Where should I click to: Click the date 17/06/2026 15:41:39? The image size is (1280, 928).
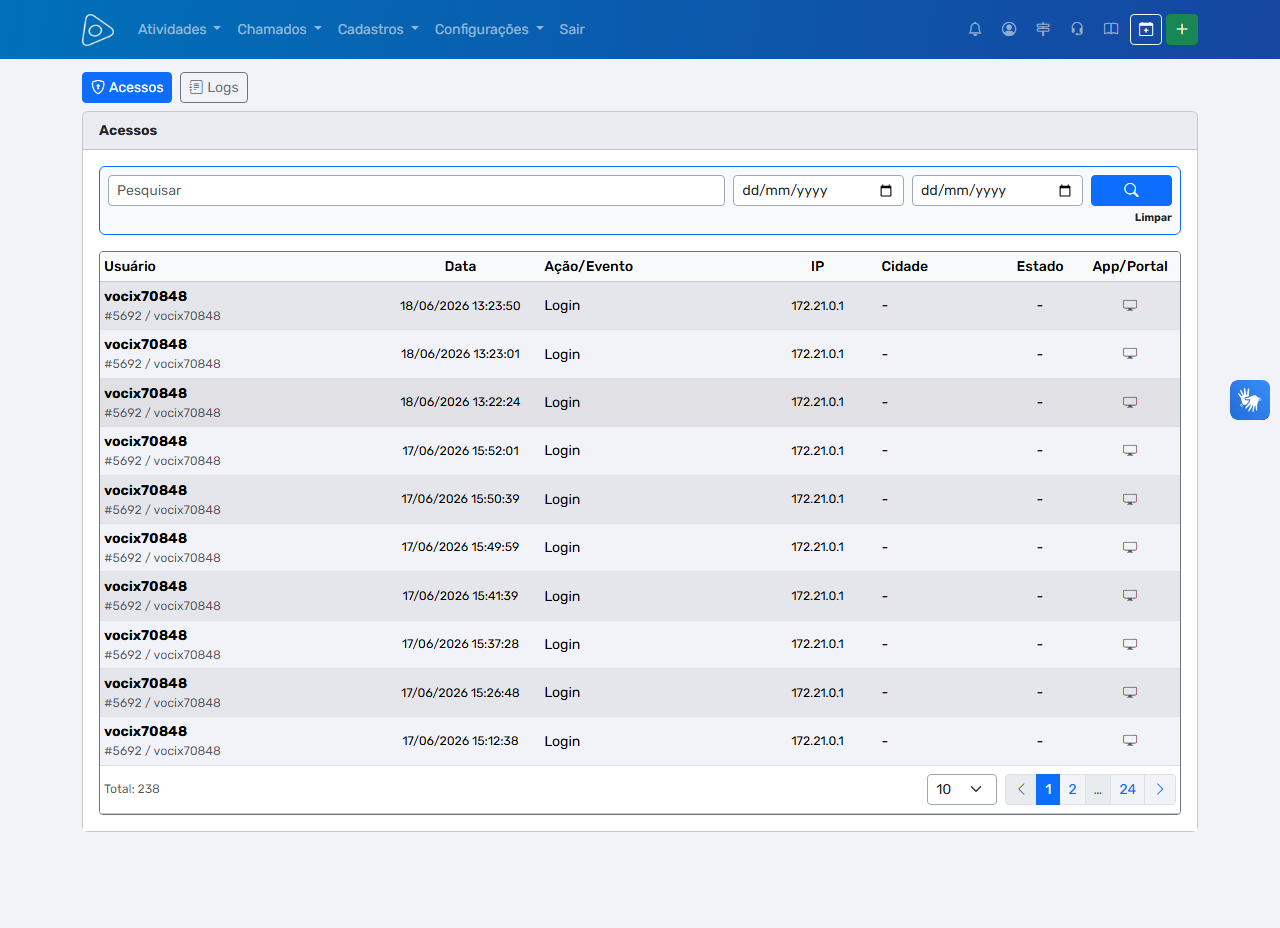click(460, 596)
